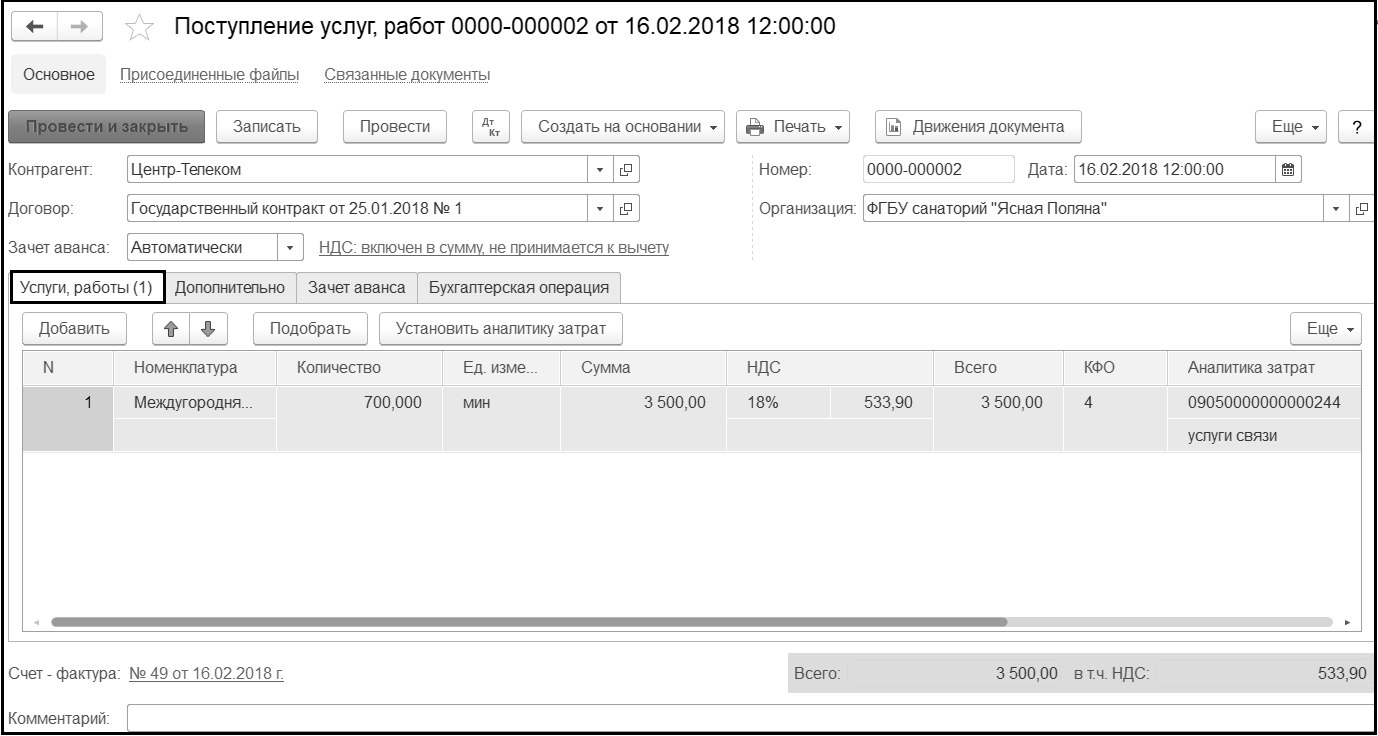Viewport: 1378px width, 736px height.
Task: Select unit cell мин
Action: click(501, 403)
